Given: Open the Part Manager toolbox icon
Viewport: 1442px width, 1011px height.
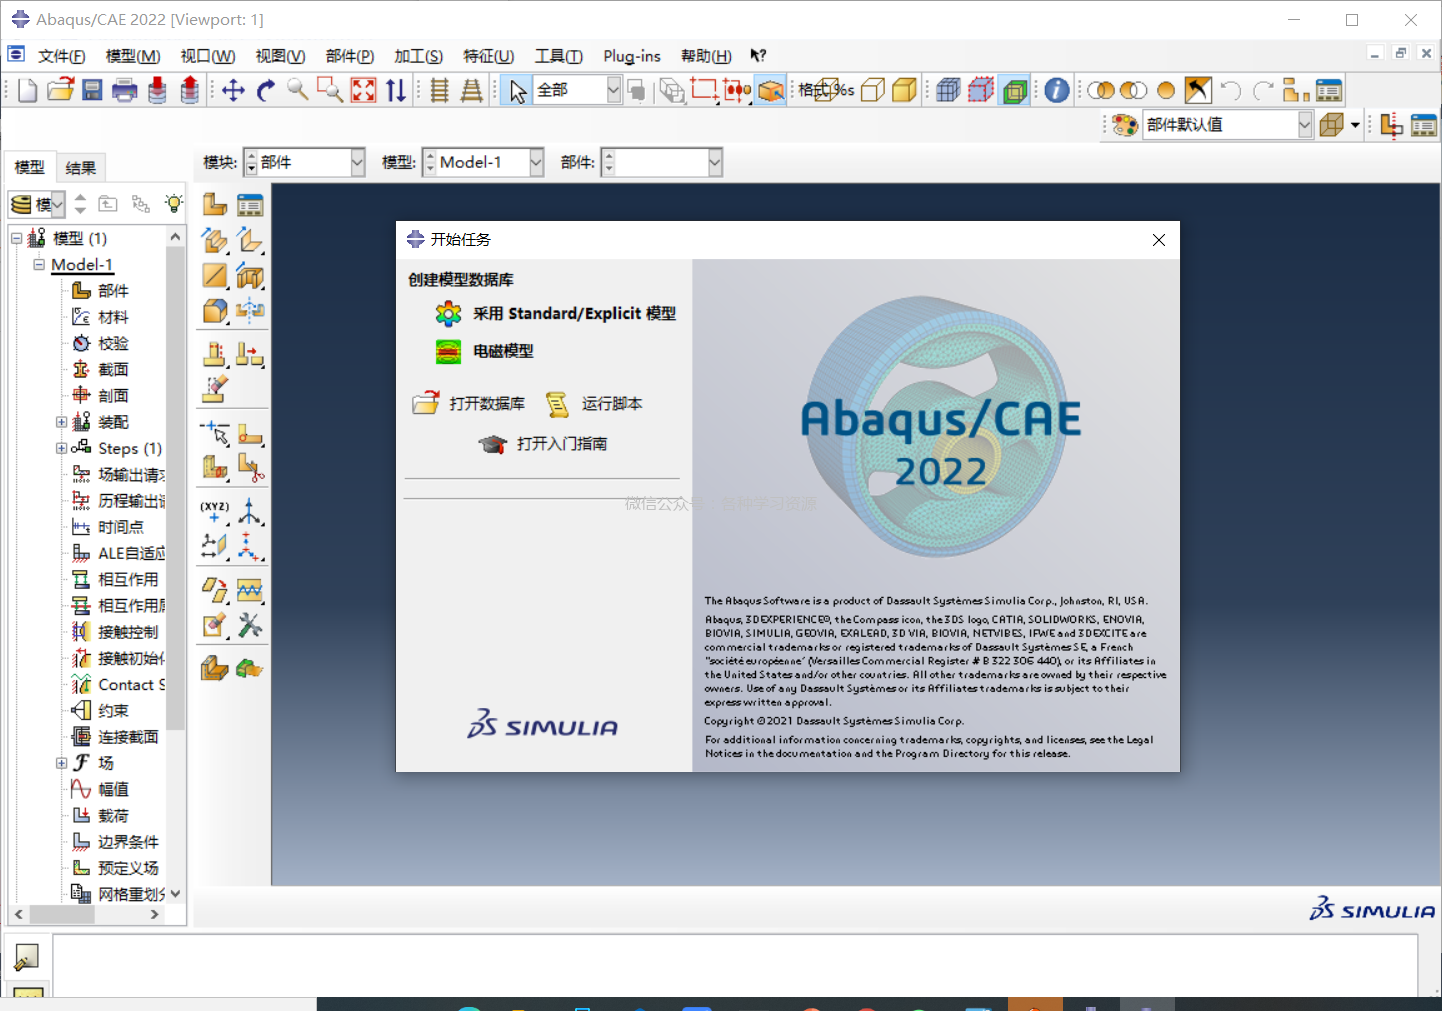Looking at the screenshot, I should 250,205.
